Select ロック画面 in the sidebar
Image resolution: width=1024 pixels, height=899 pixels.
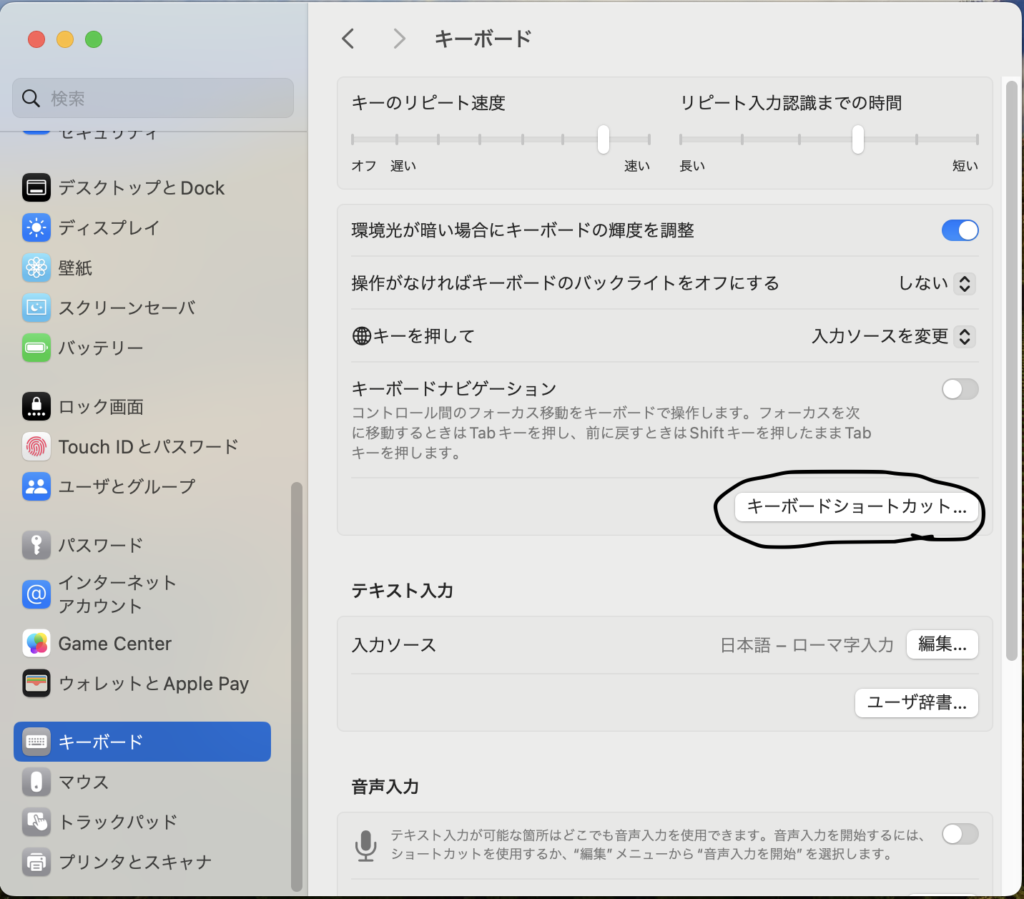pyautogui.click(x=100, y=407)
